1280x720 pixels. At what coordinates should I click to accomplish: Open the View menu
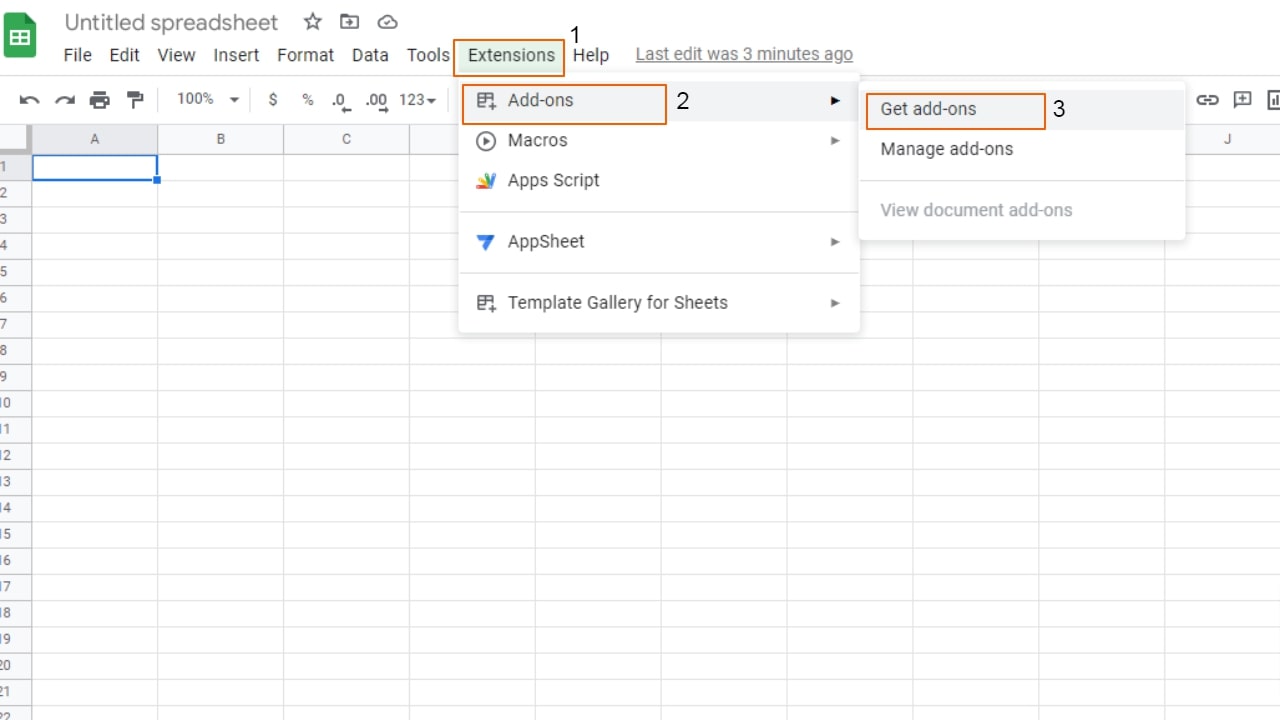[x=176, y=55]
